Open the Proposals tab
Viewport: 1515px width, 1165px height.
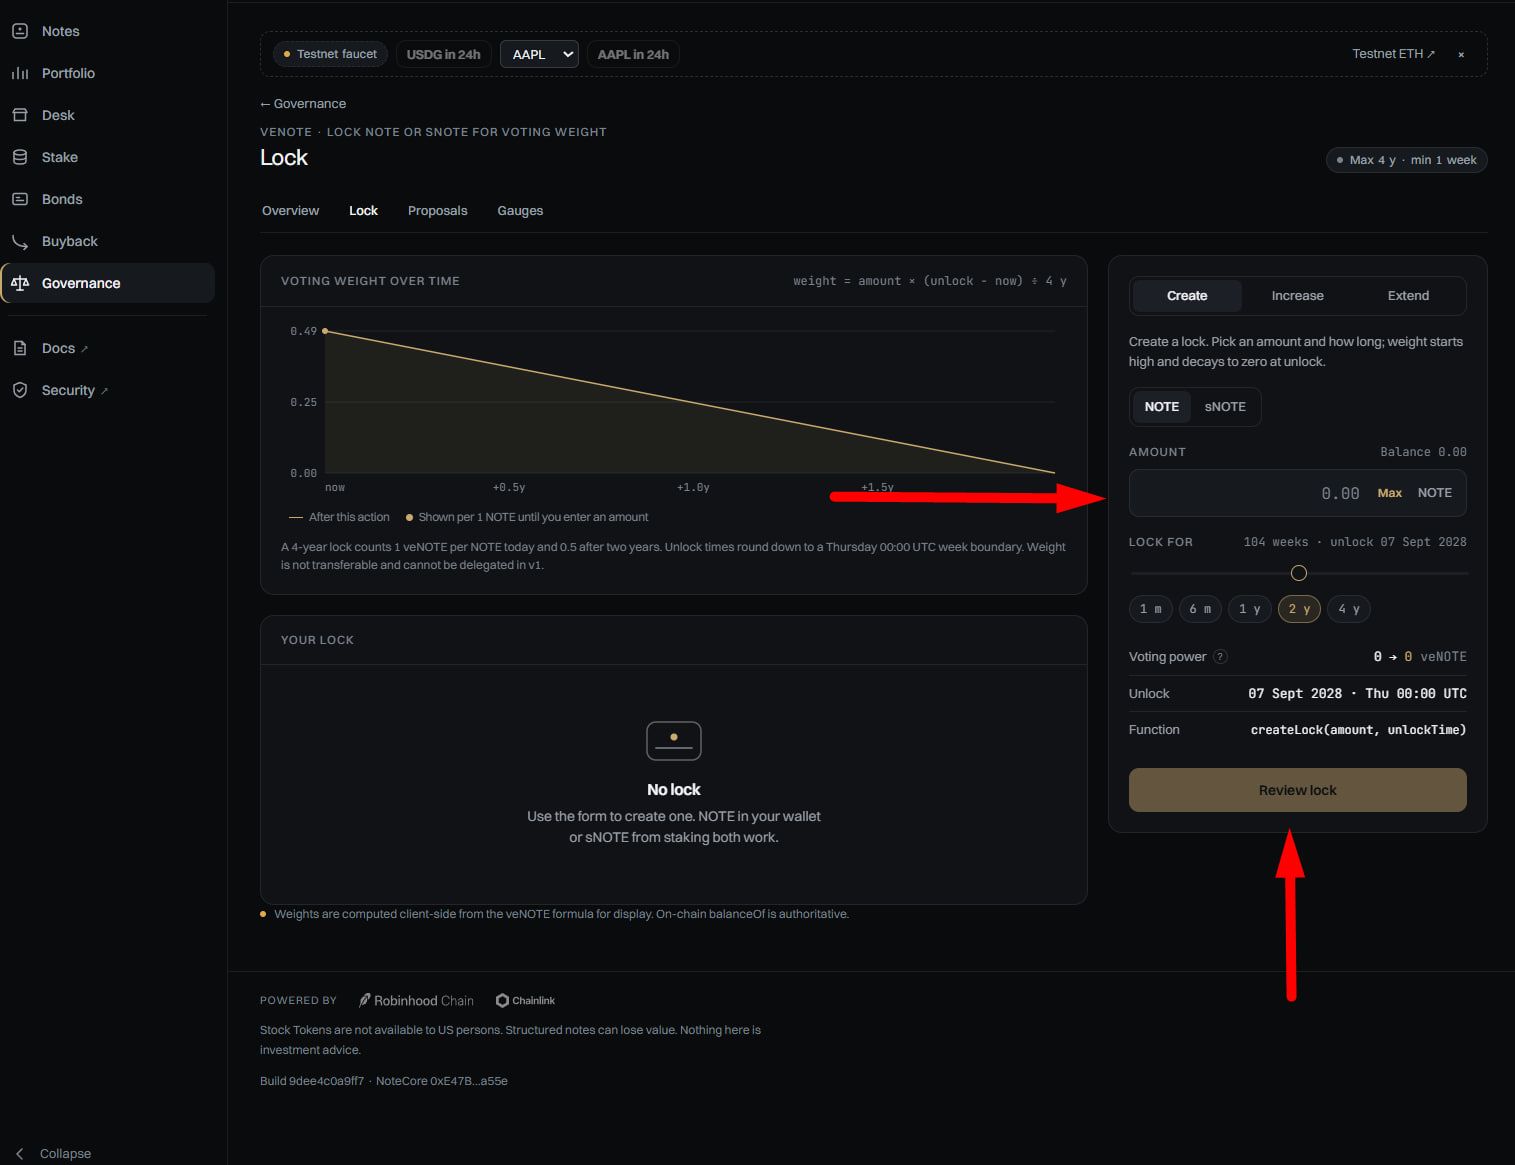click(438, 211)
